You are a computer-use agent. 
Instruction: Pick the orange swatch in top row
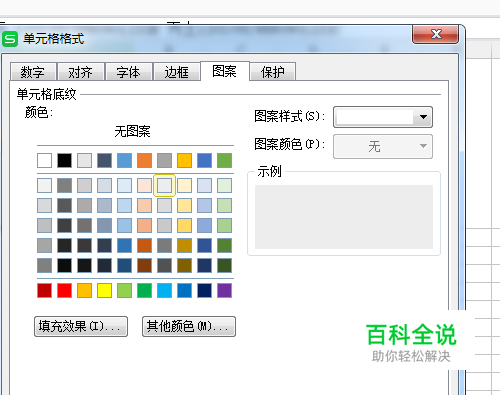[144, 160]
